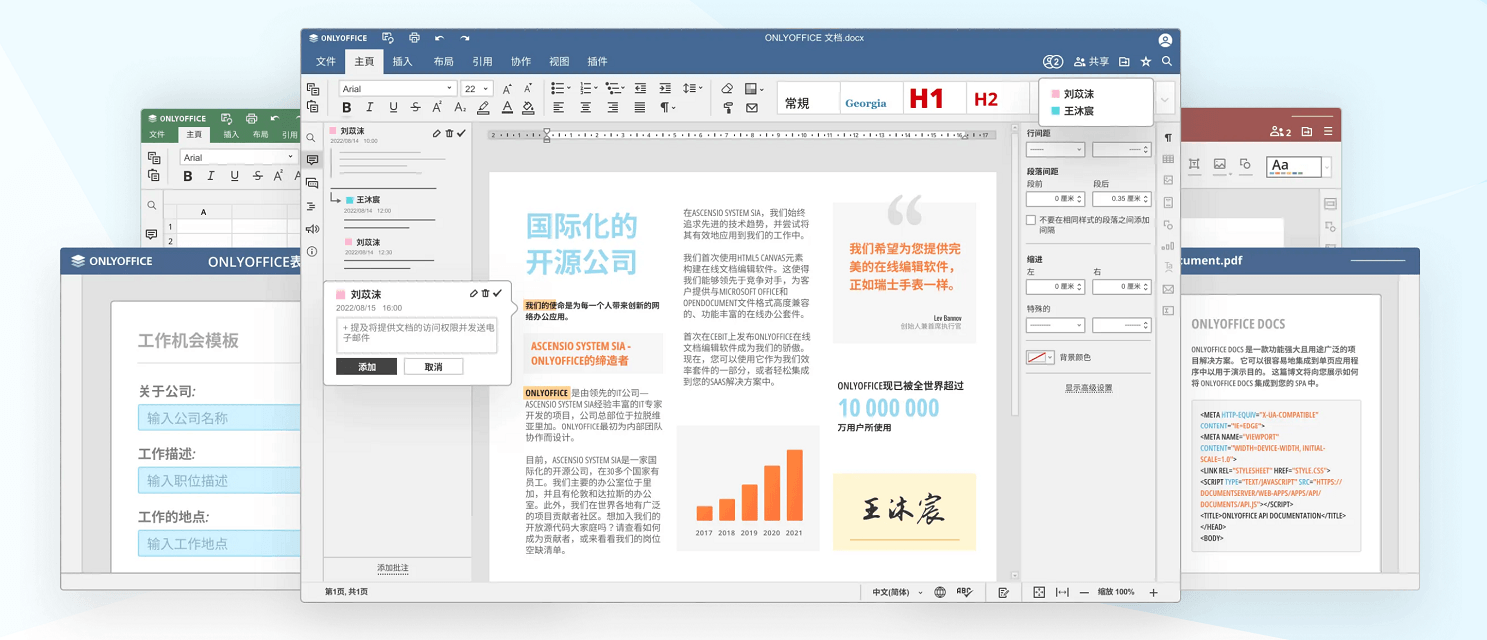Open the font color picker in toolbar
The image size is (1487, 640).
pyautogui.click(x=507, y=108)
